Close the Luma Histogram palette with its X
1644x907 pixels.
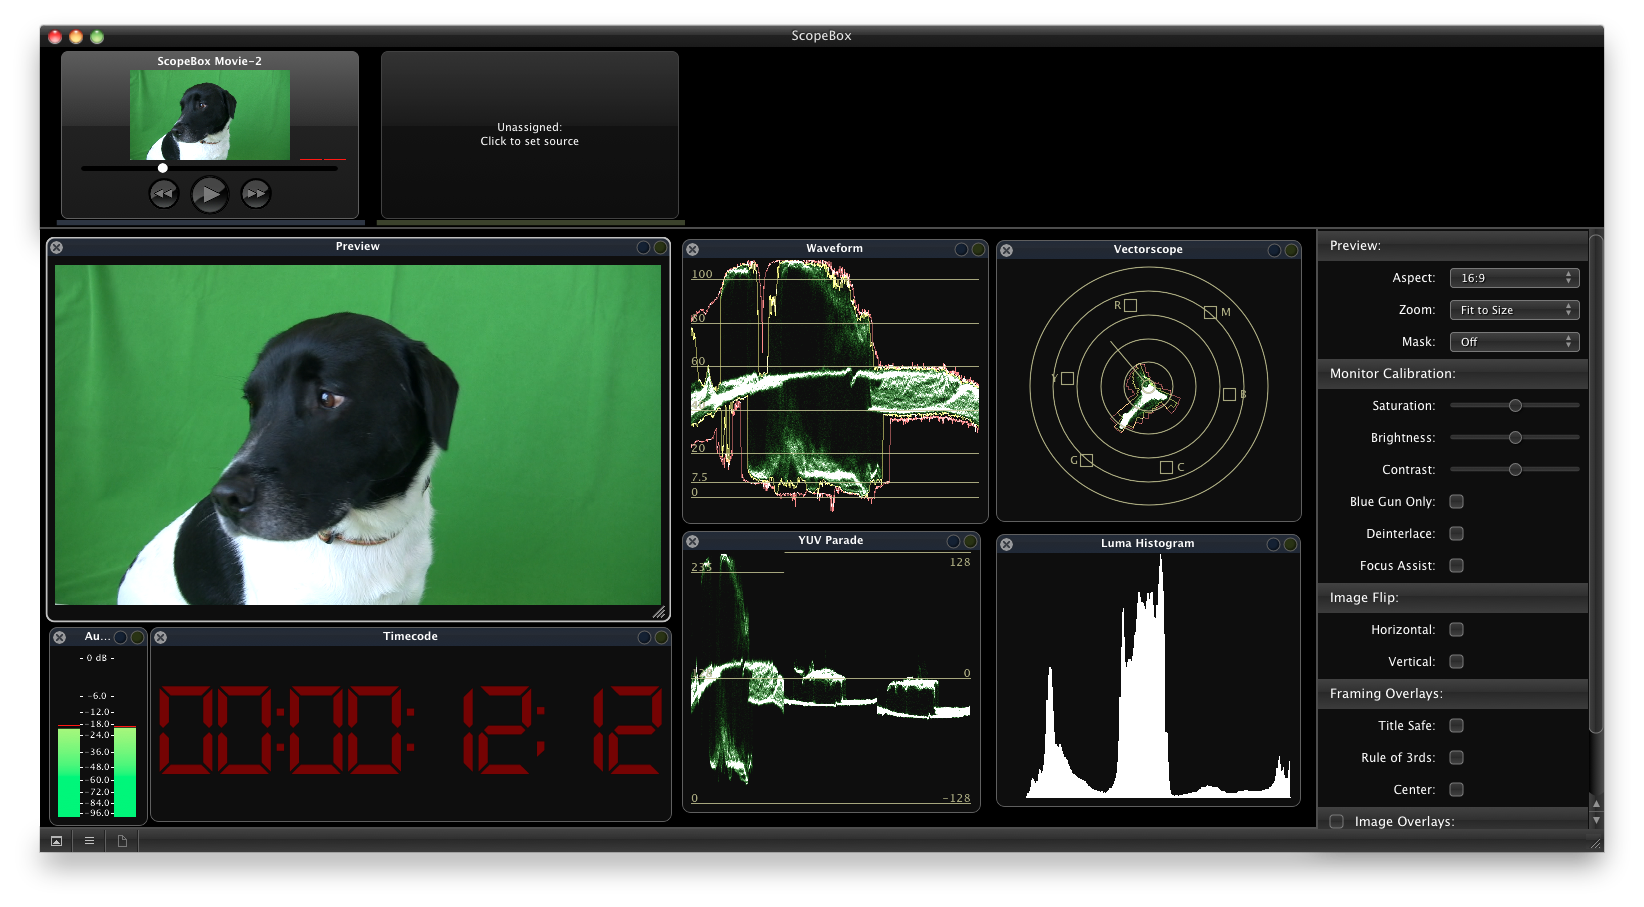pos(1007,544)
